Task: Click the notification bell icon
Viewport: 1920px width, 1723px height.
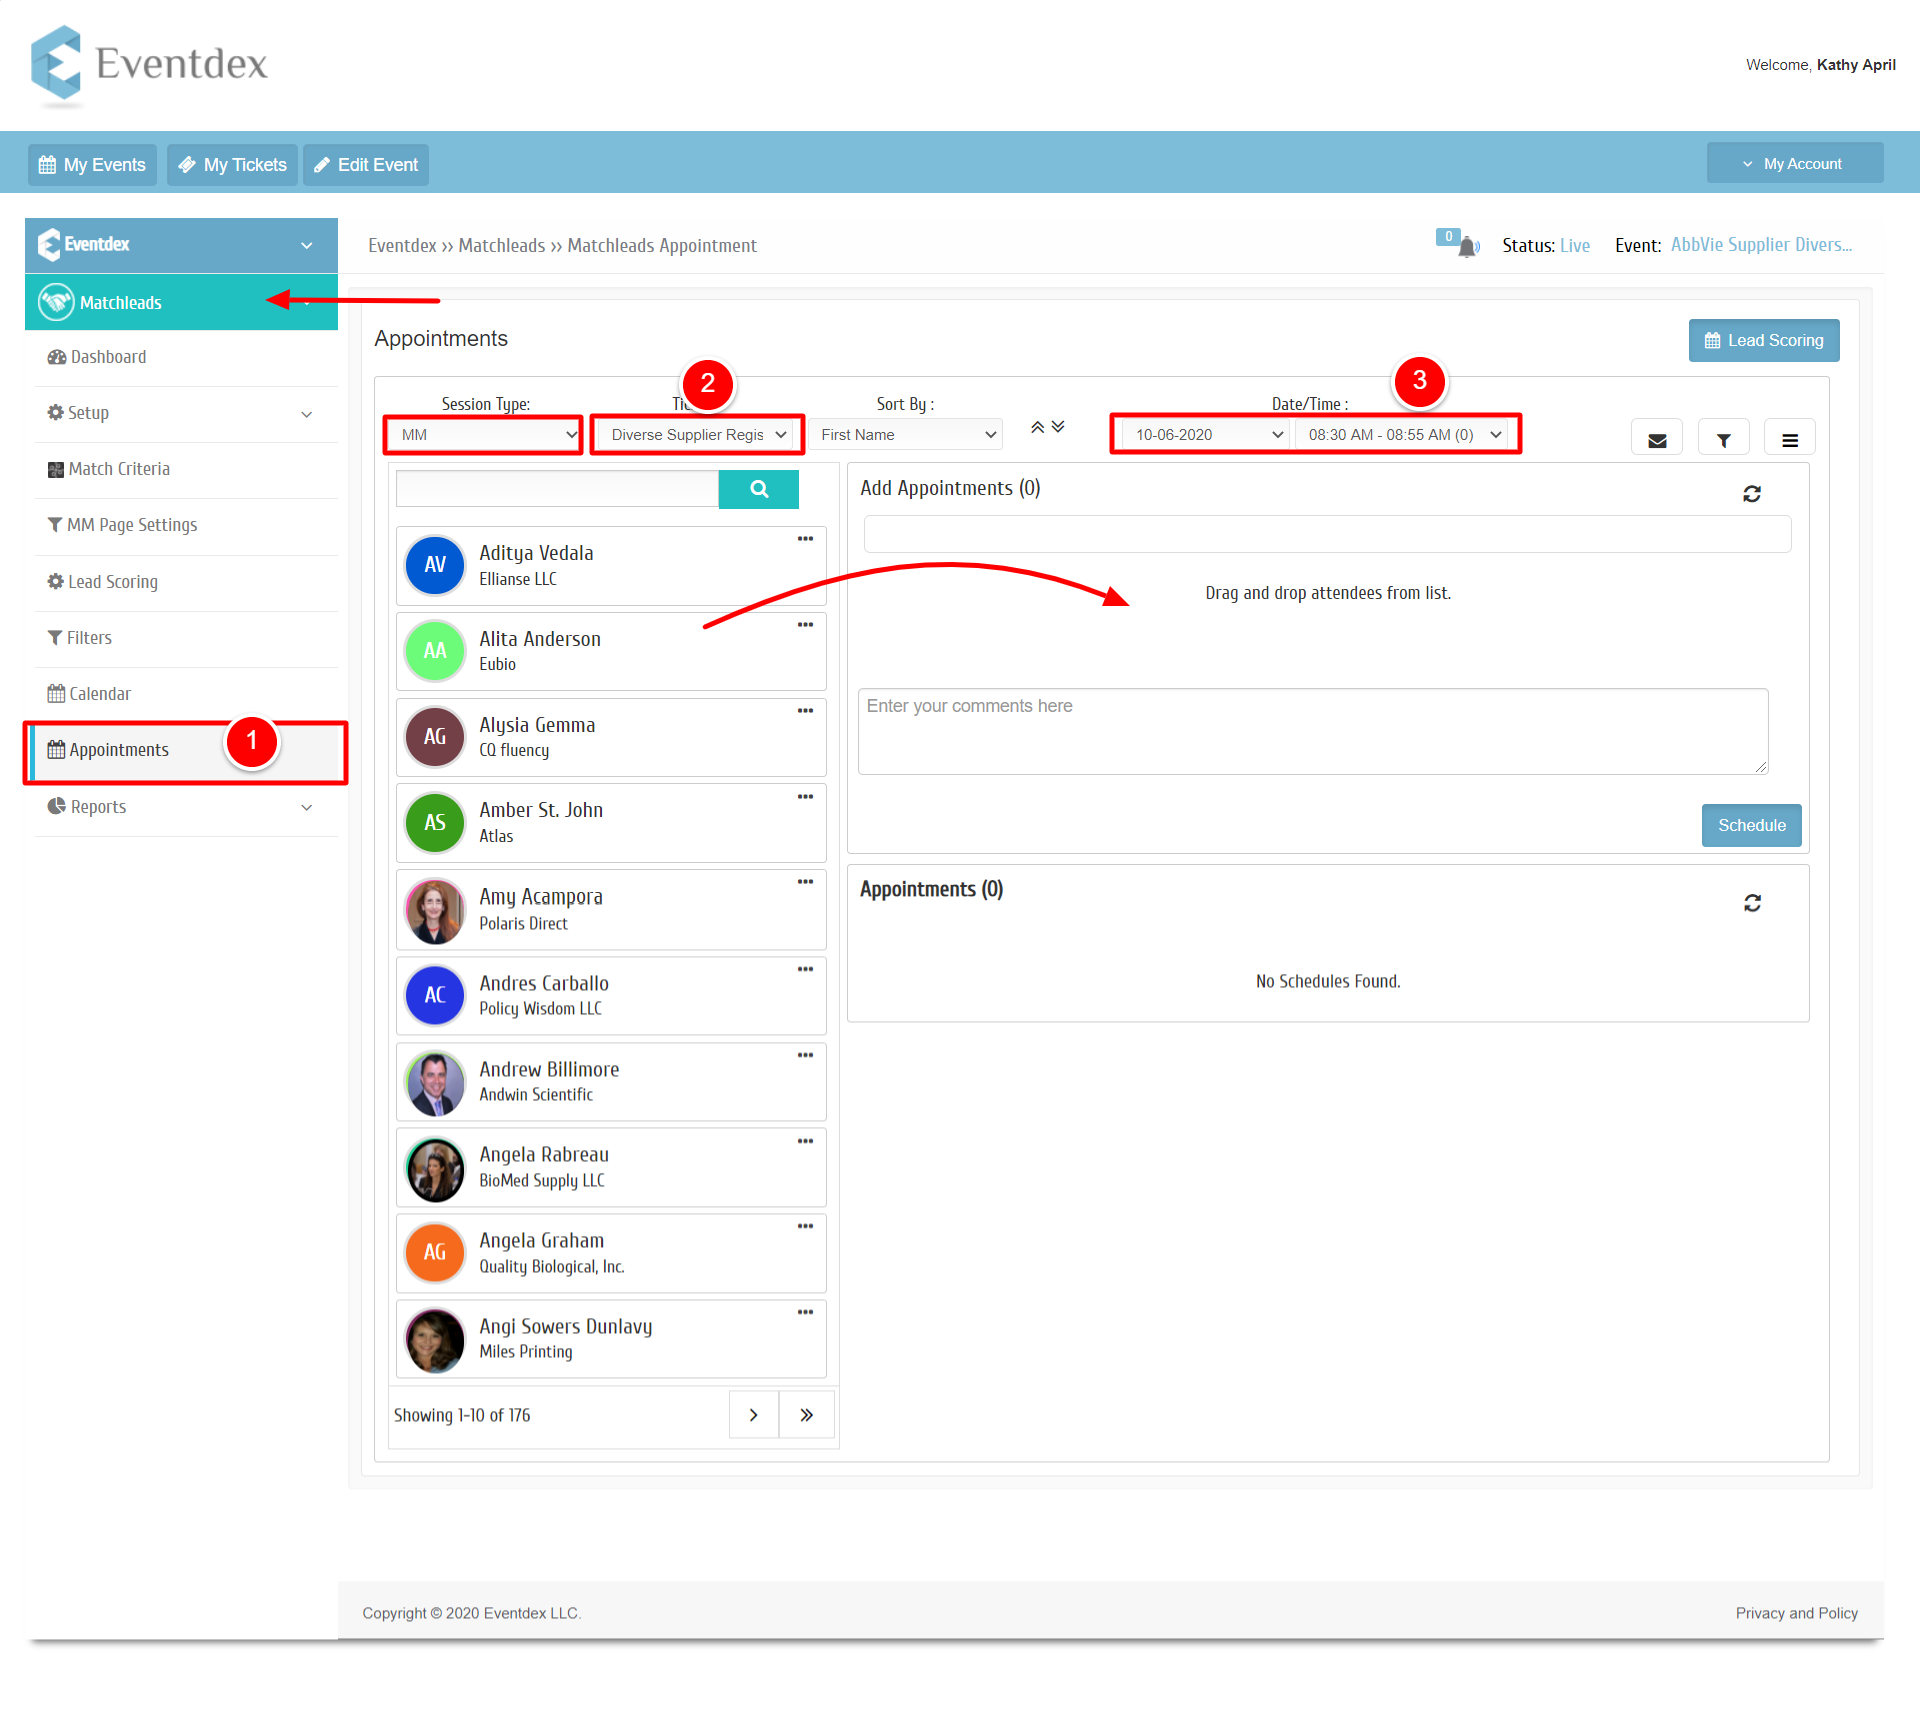Action: [x=1467, y=246]
